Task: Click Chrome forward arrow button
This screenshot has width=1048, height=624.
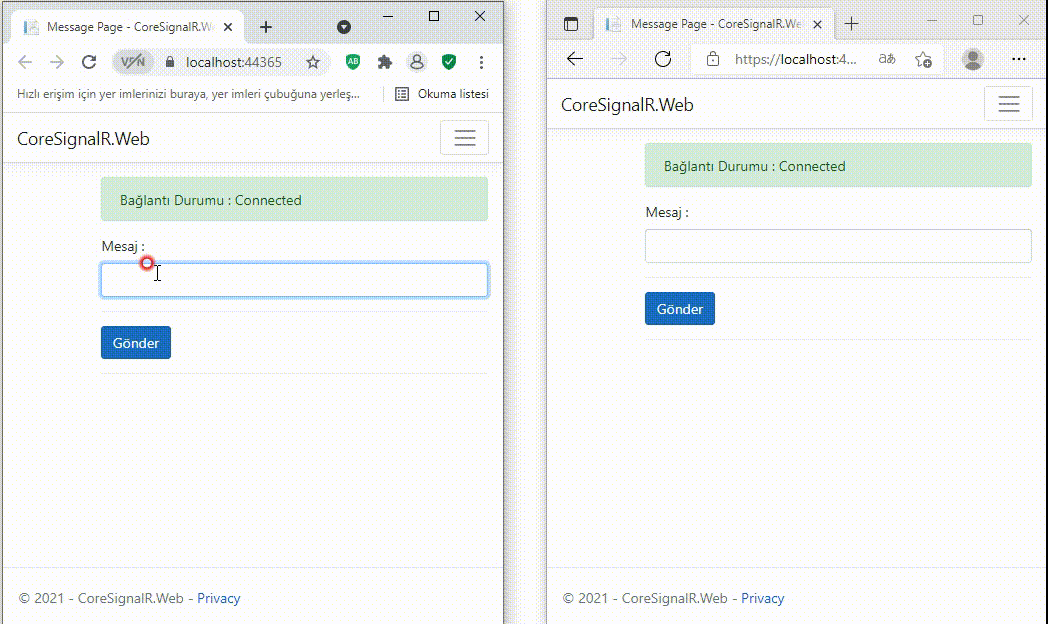Action: click(x=57, y=62)
